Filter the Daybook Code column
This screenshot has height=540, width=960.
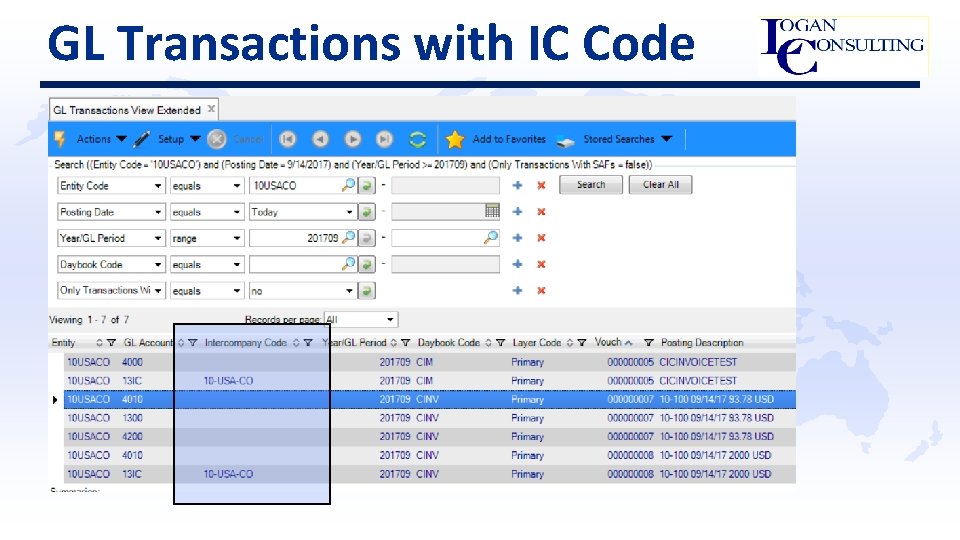[x=500, y=343]
